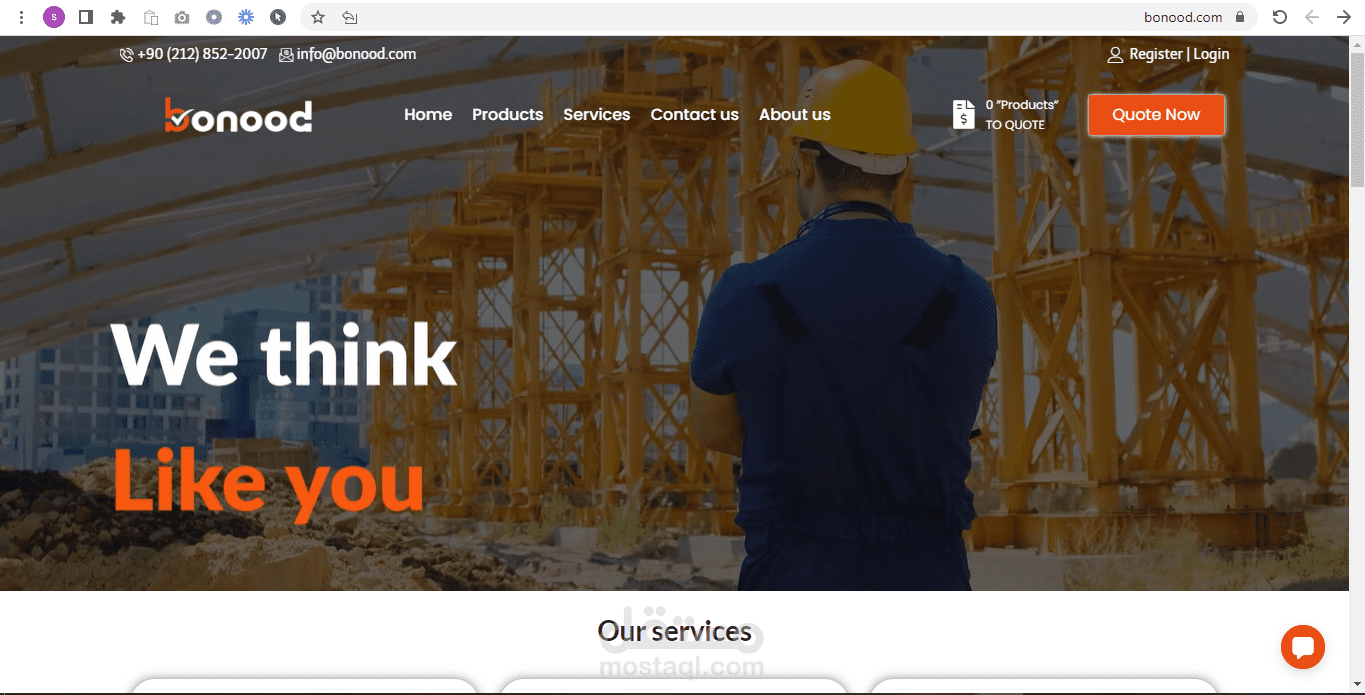Click the orange chat bubble icon

(x=1302, y=647)
